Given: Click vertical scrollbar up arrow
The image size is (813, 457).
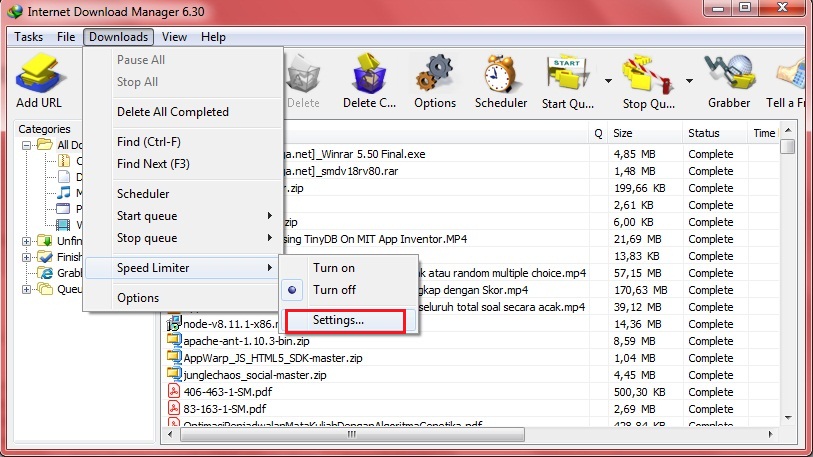Looking at the screenshot, I should 788,130.
